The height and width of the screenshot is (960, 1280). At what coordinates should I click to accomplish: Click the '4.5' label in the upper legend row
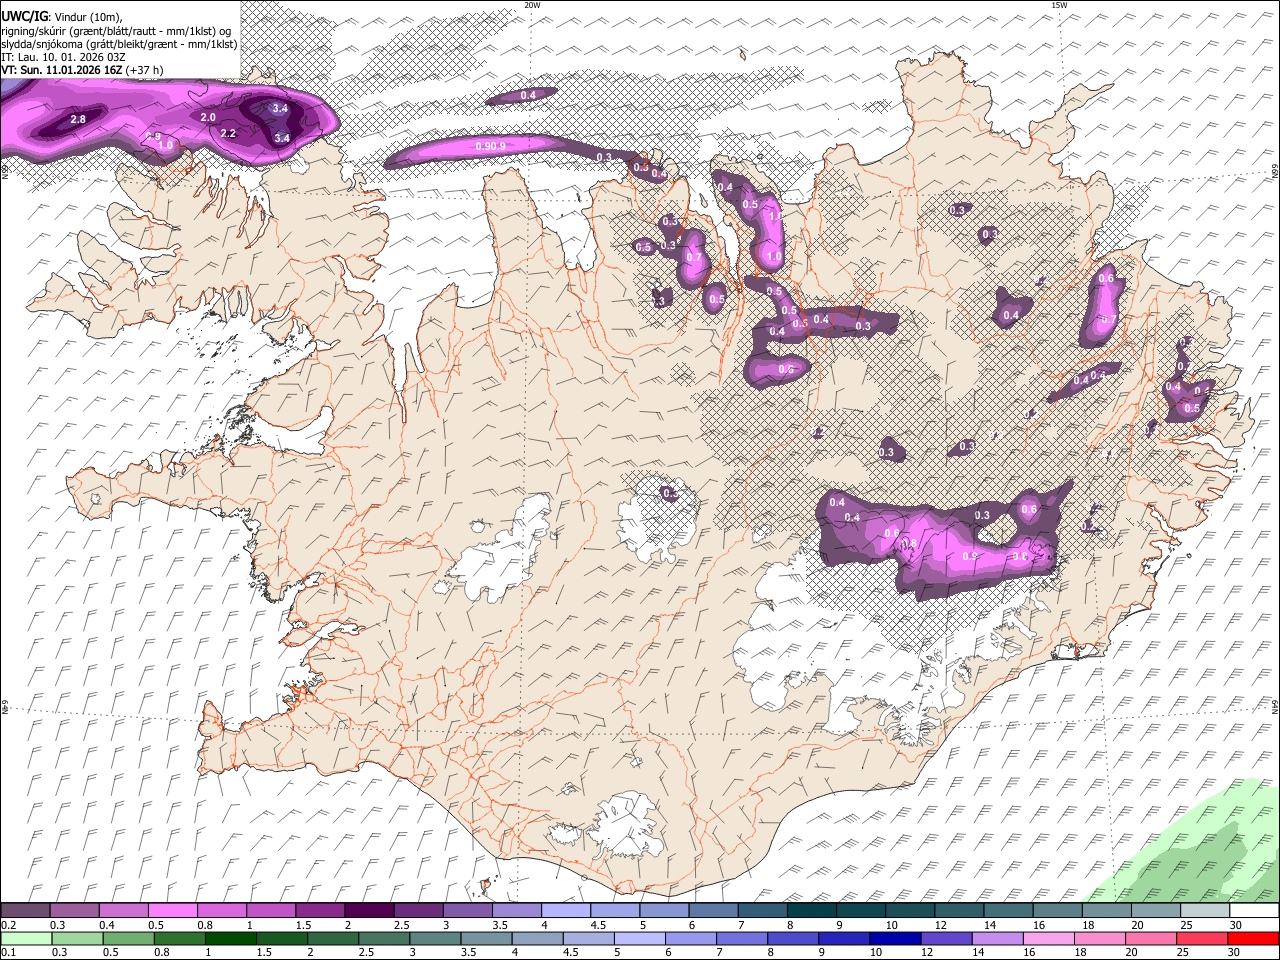pos(598,925)
